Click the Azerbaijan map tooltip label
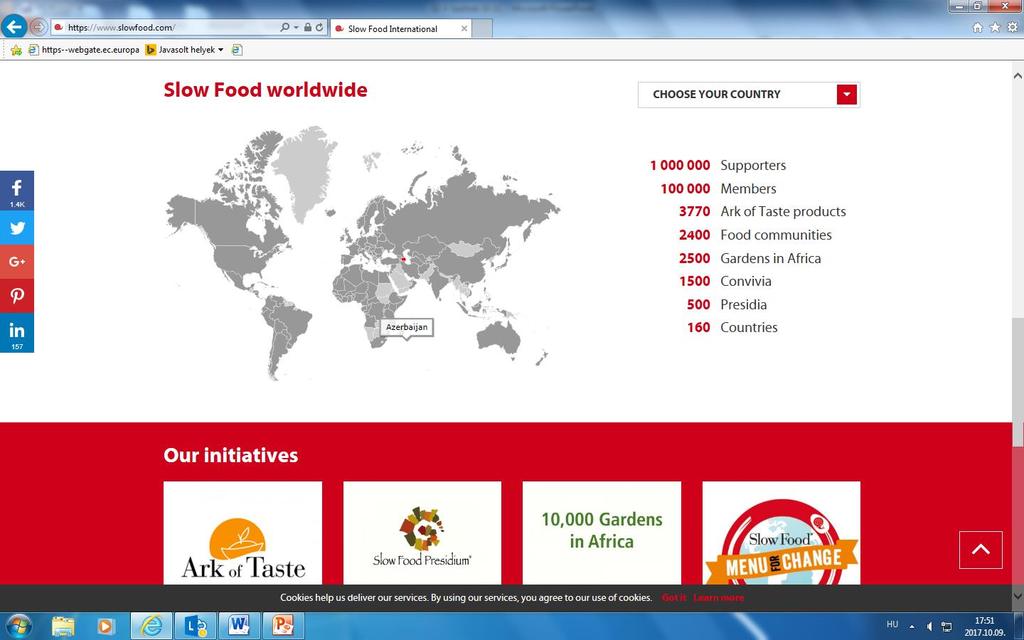 [407, 327]
